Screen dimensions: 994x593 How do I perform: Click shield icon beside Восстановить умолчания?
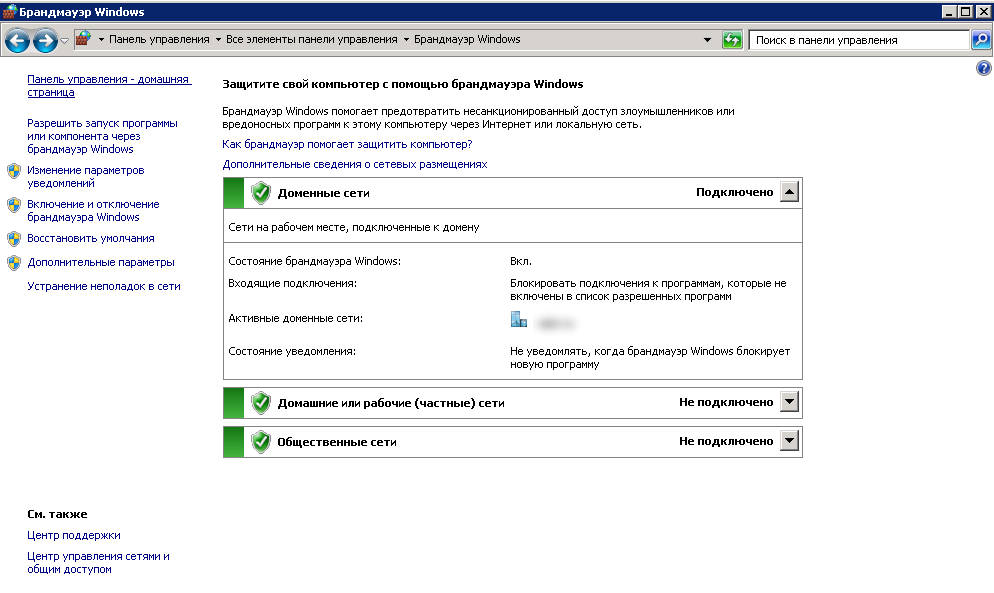(14, 239)
